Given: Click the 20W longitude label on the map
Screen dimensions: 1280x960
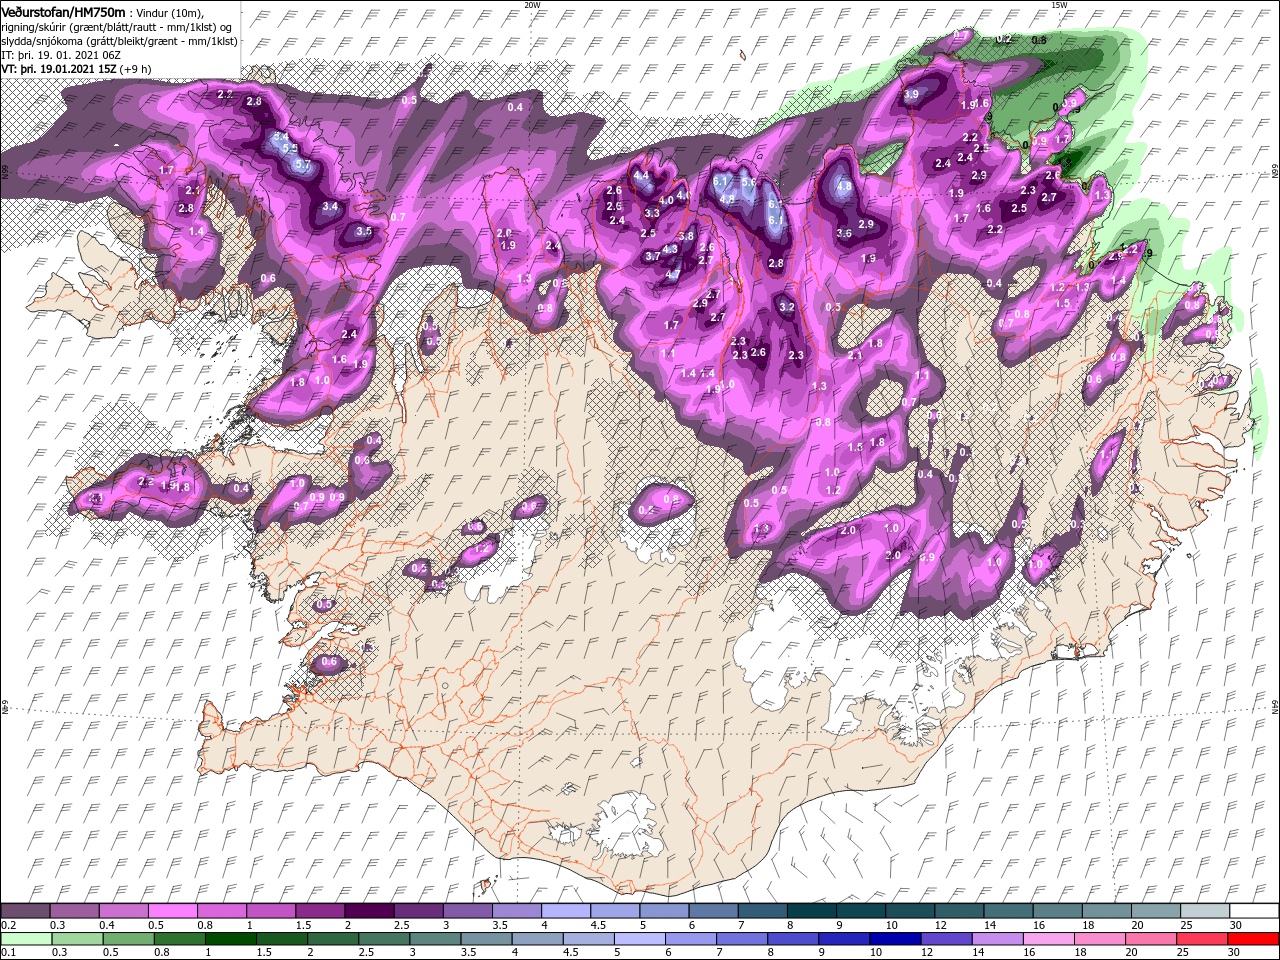Looking at the screenshot, I should pyautogui.click(x=532, y=5).
